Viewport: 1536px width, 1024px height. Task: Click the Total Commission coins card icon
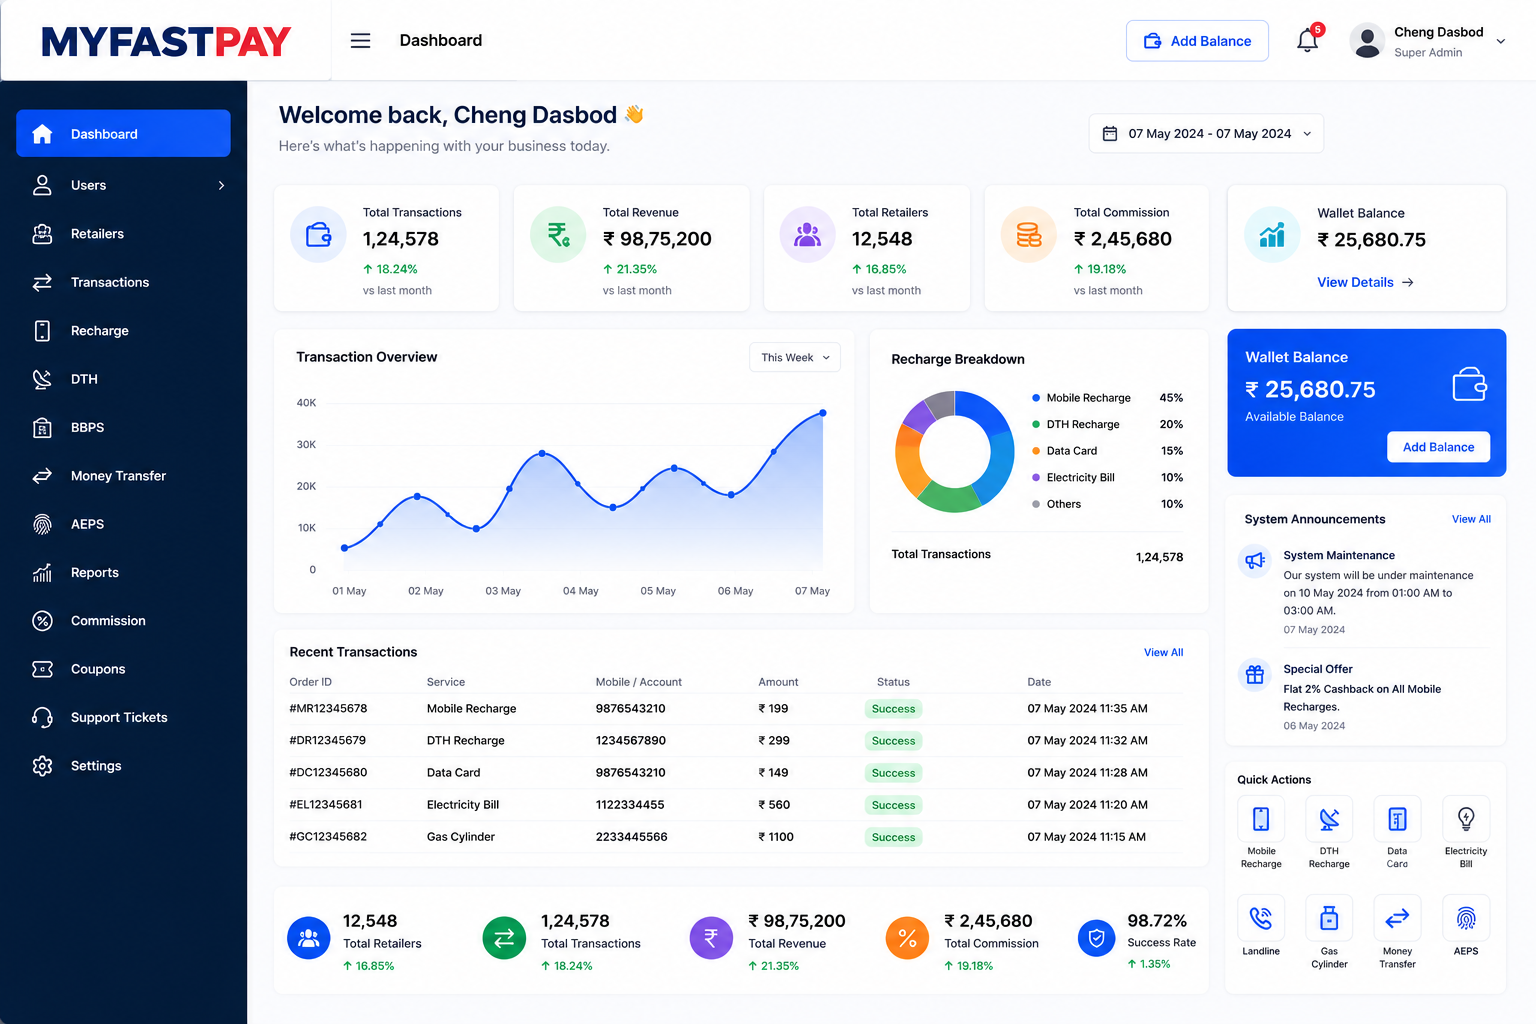(x=1029, y=235)
